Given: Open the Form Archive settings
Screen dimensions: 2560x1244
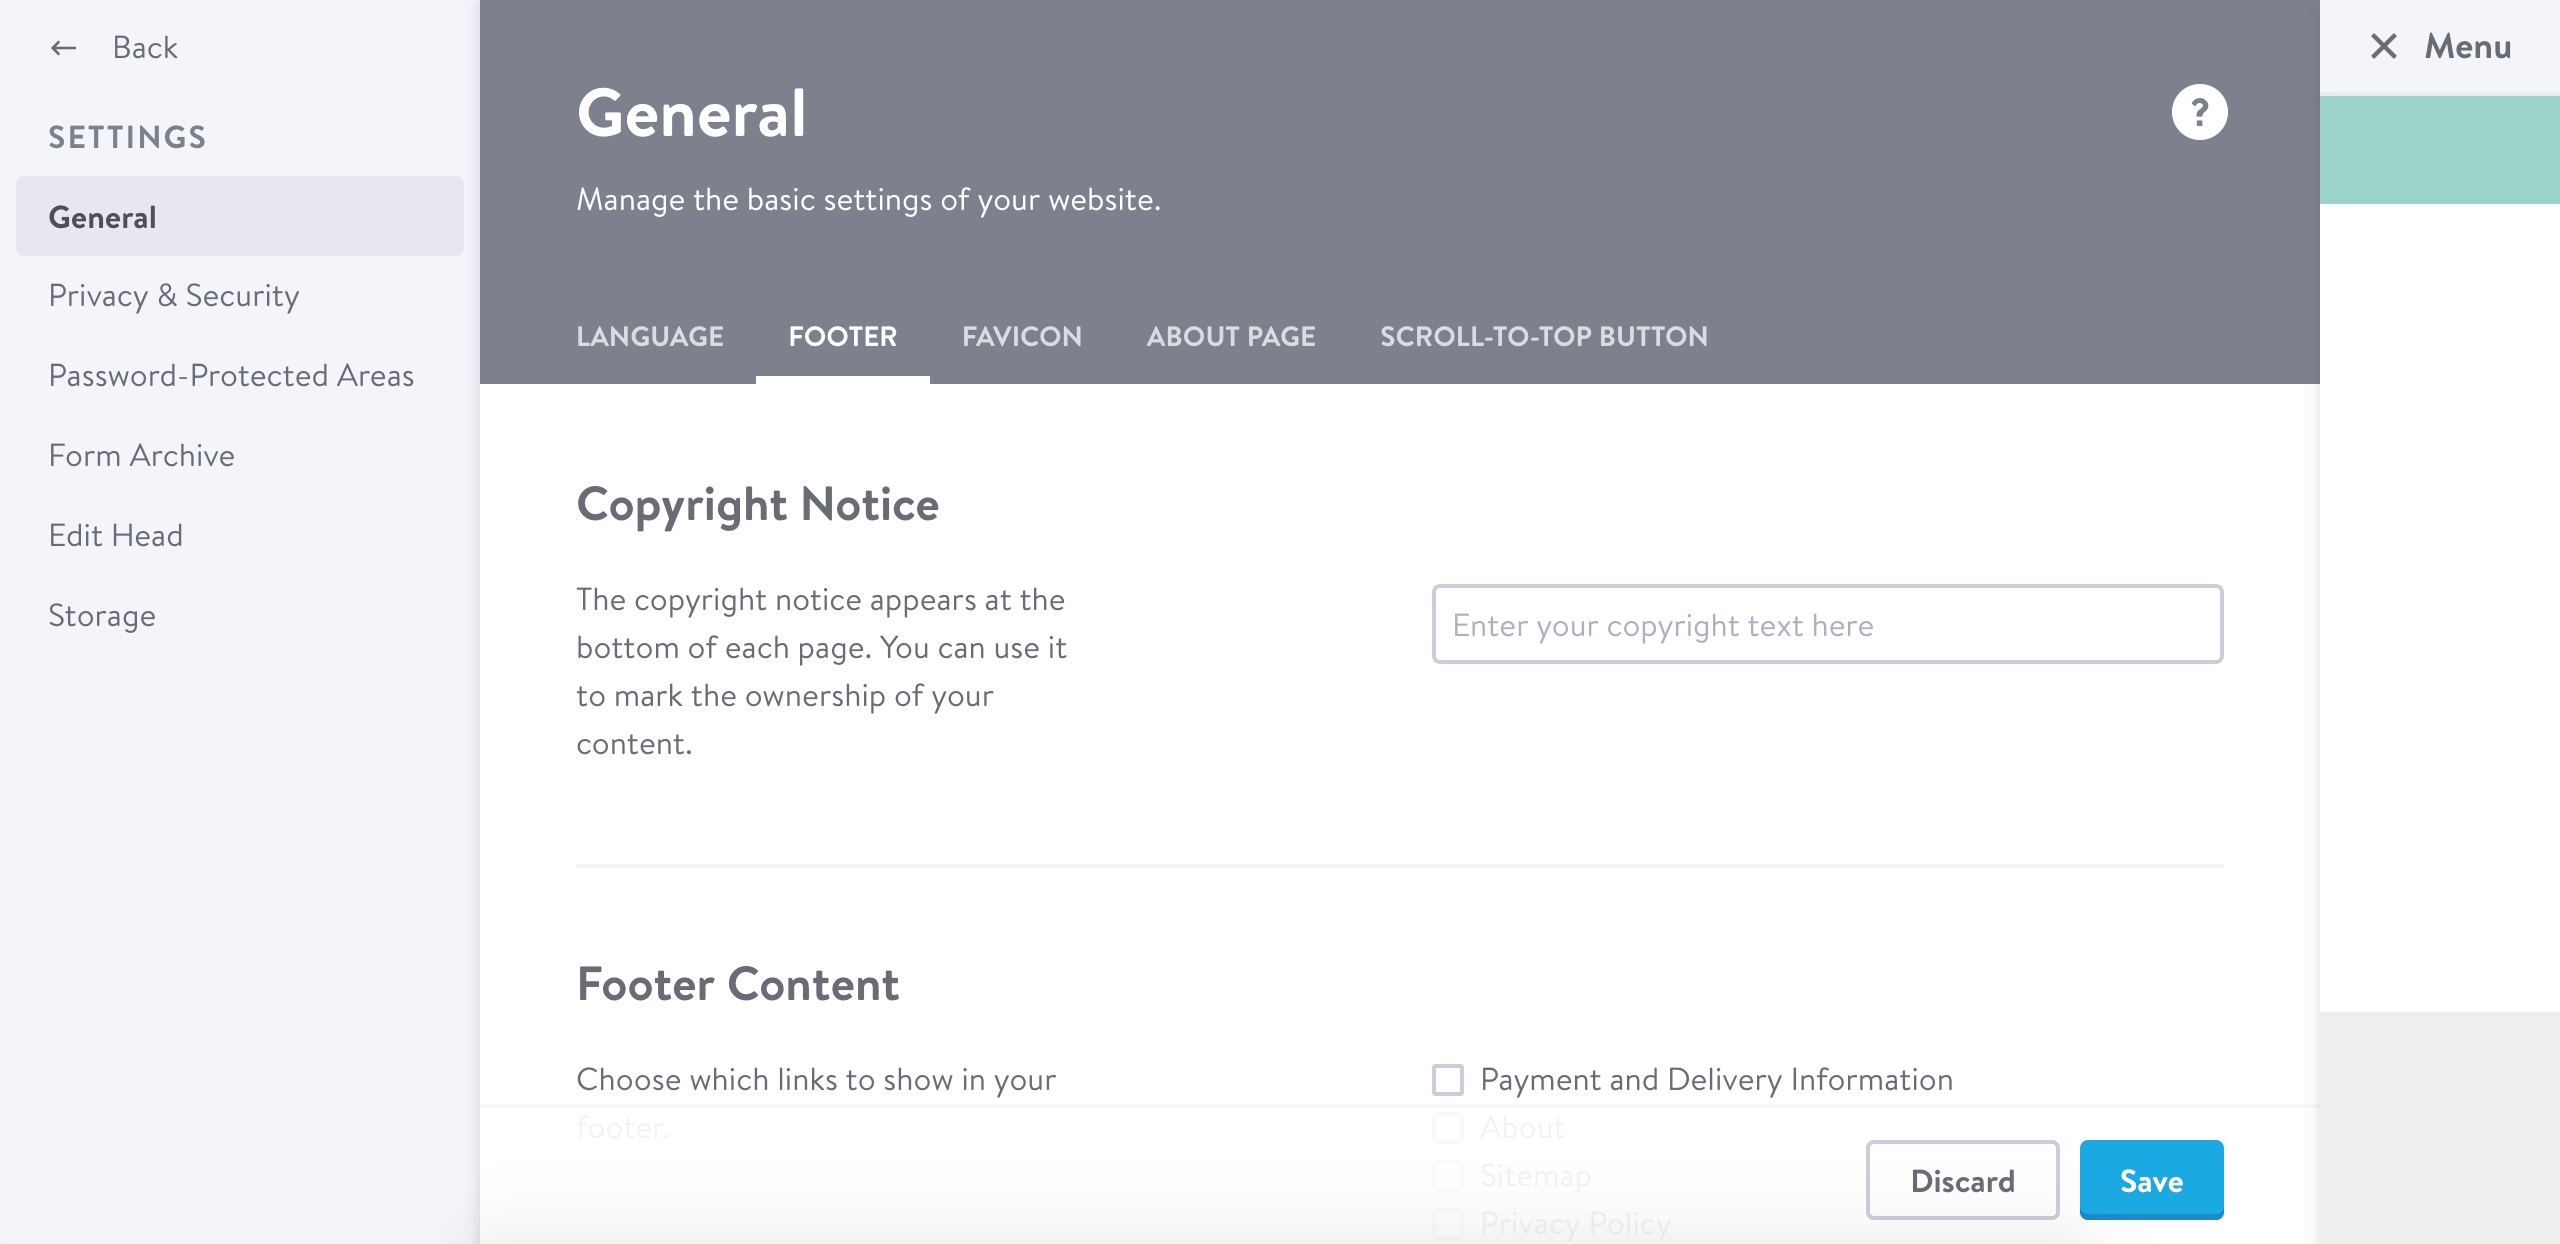Looking at the screenshot, I should click(142, 456).
